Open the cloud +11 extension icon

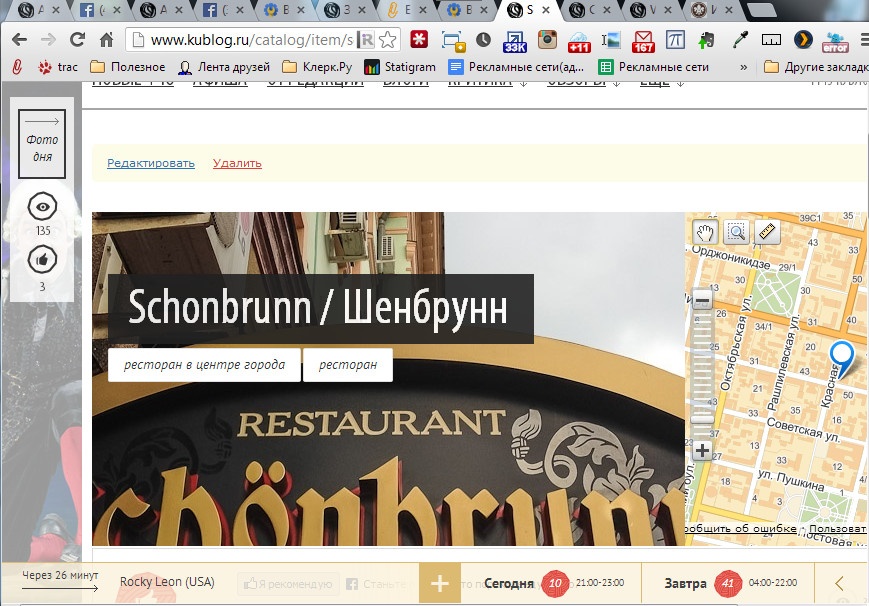click(x=579, y=42)
